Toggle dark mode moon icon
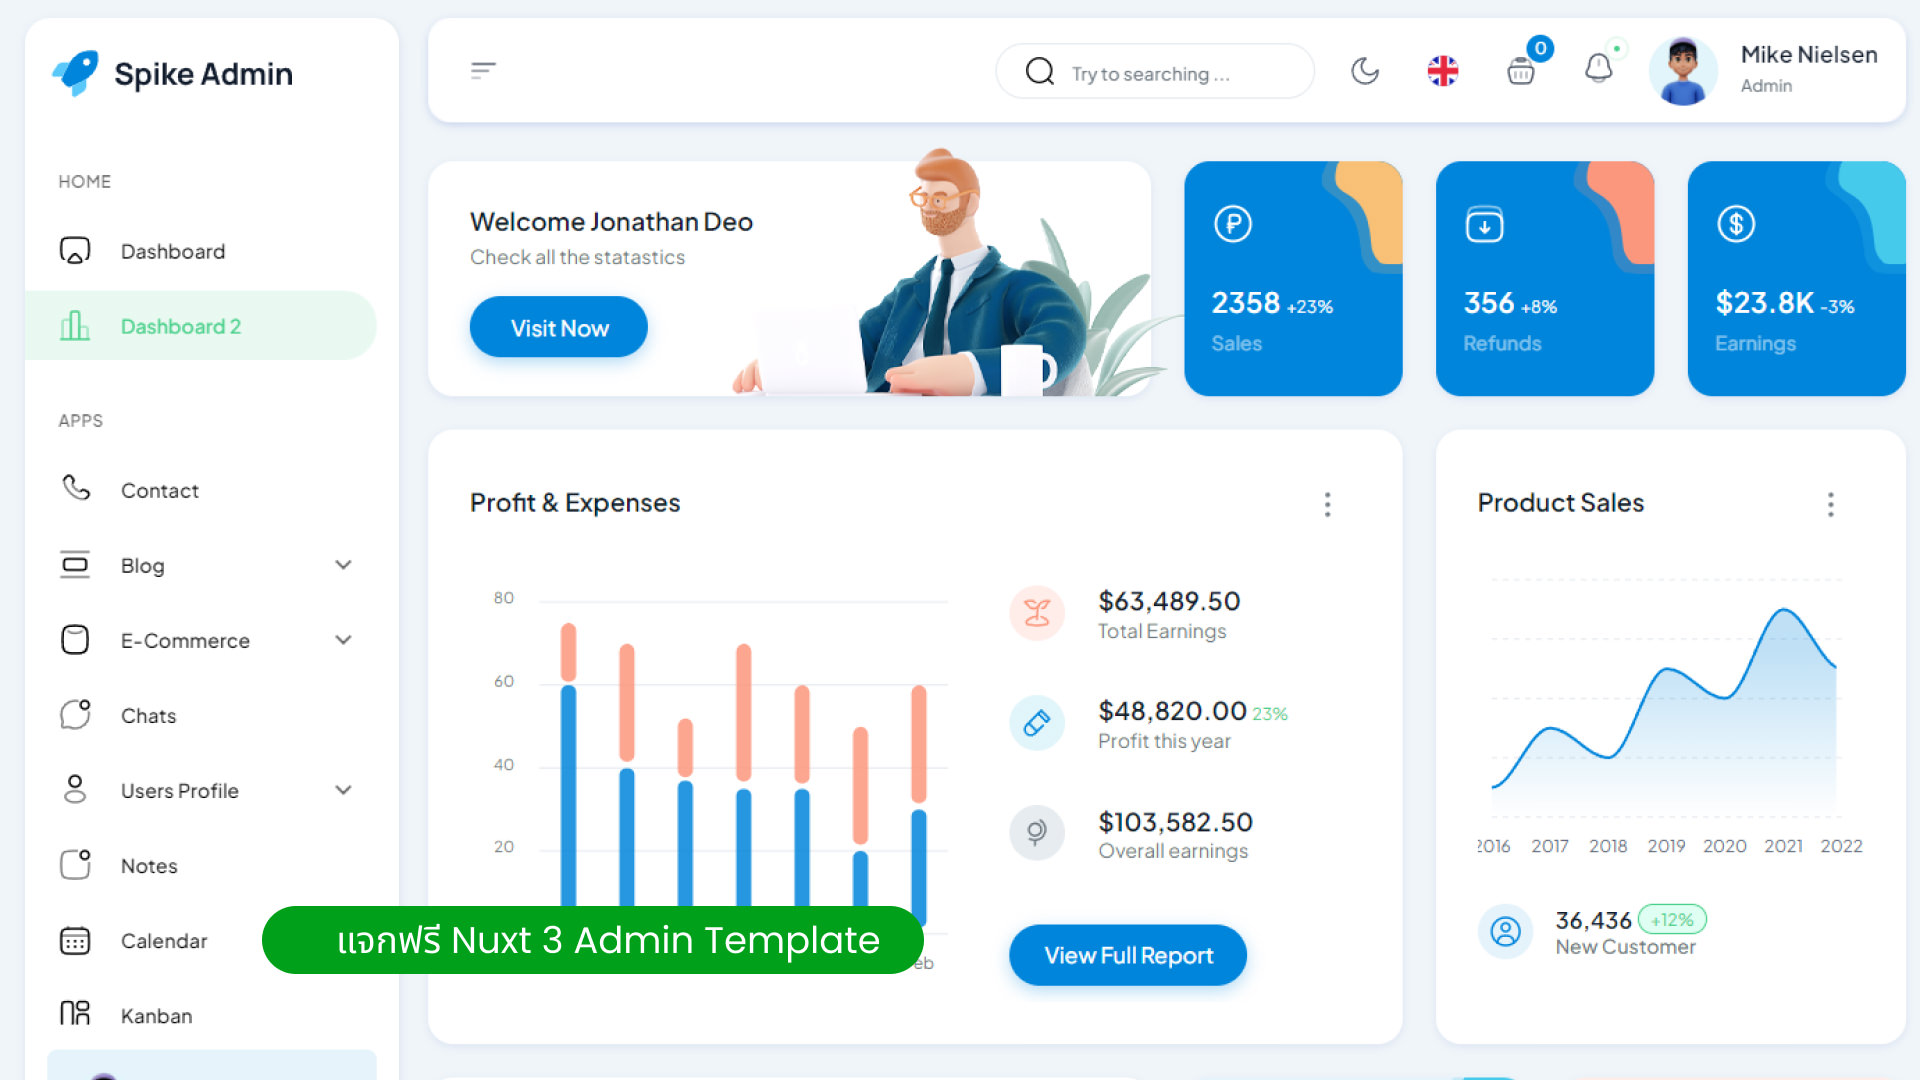This screenshot has width=1920, height=1080. tap(1364, 69)
